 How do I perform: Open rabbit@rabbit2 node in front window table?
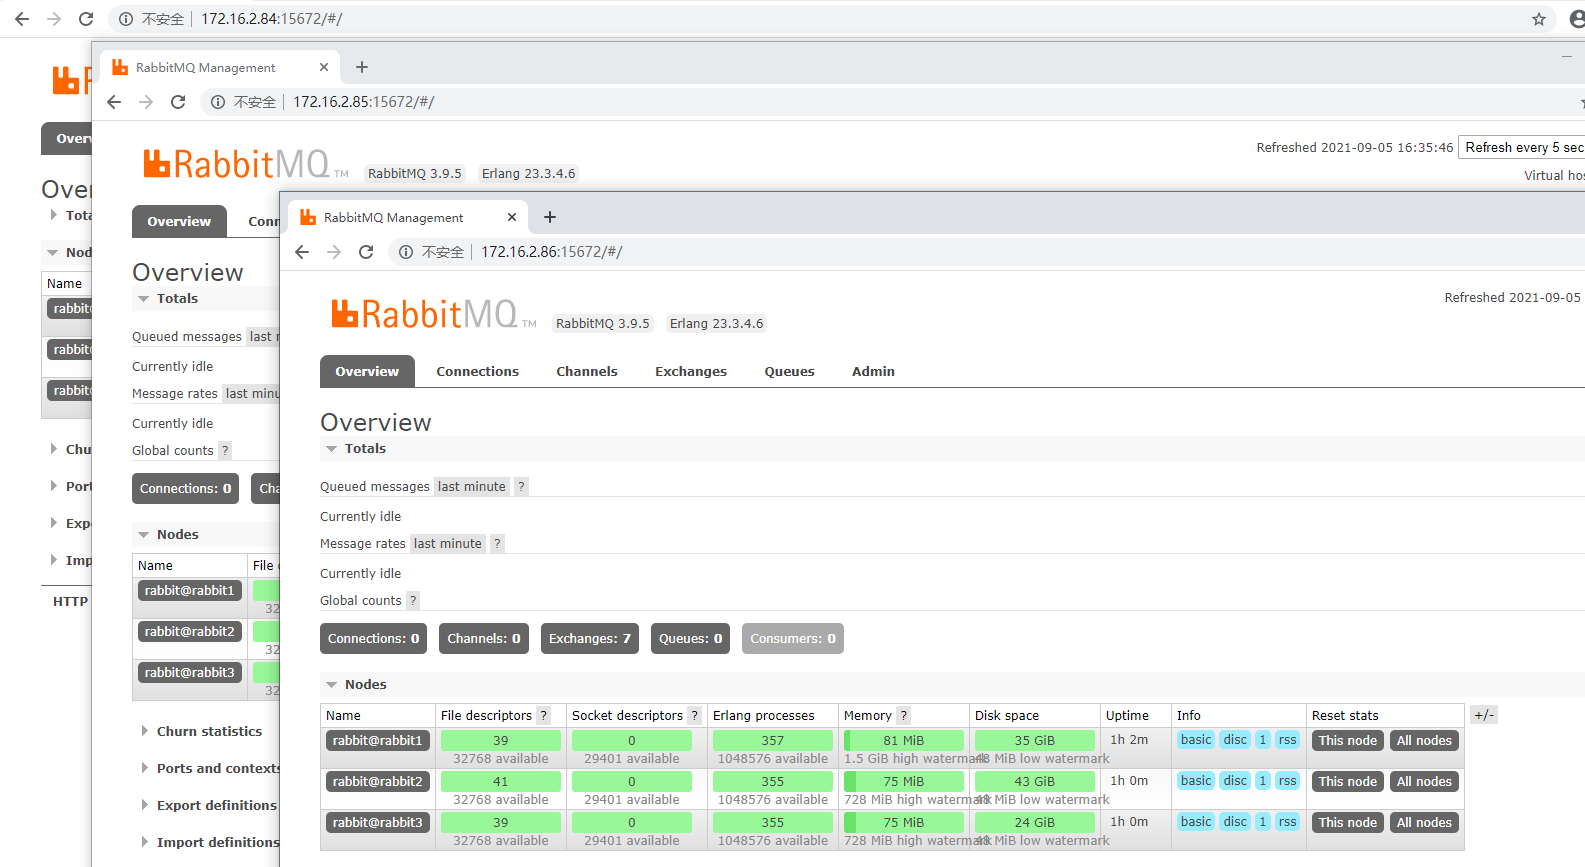pyautogui.click(x=378, y=782)
